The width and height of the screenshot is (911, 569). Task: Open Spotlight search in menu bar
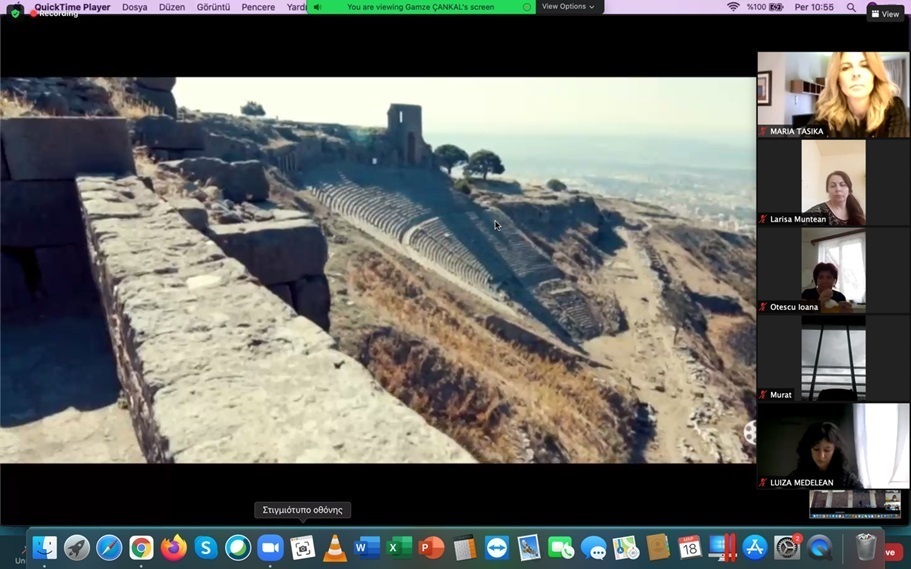pyautogui.click(x=851, y=7)
